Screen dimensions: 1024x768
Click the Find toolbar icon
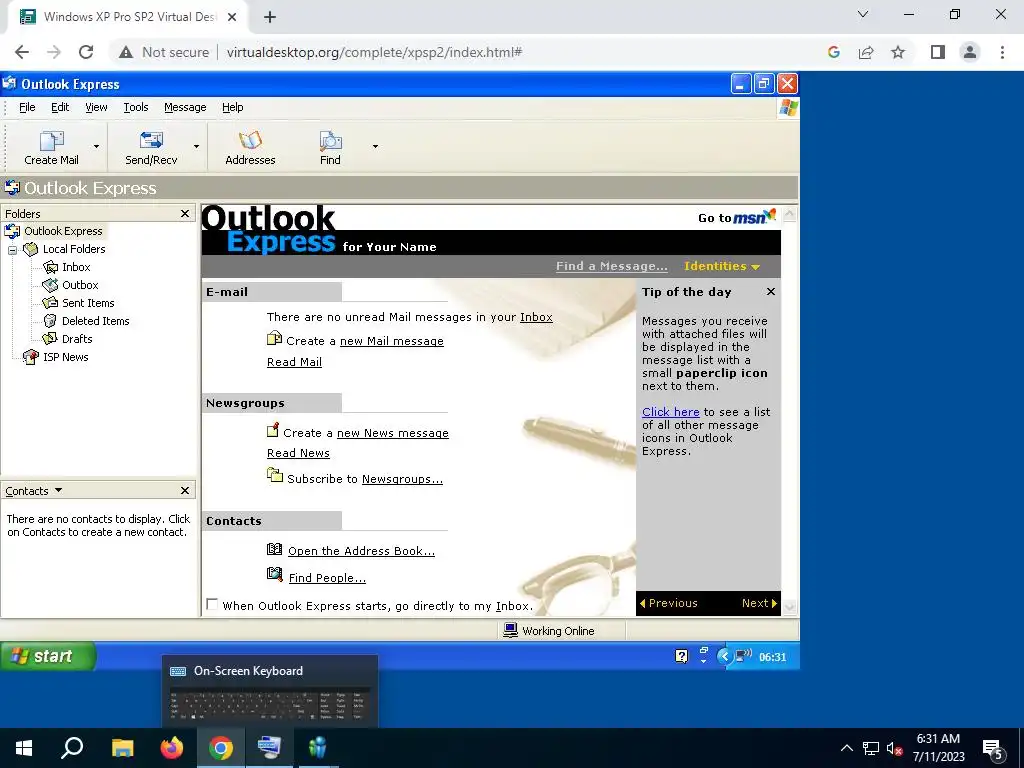330,140
